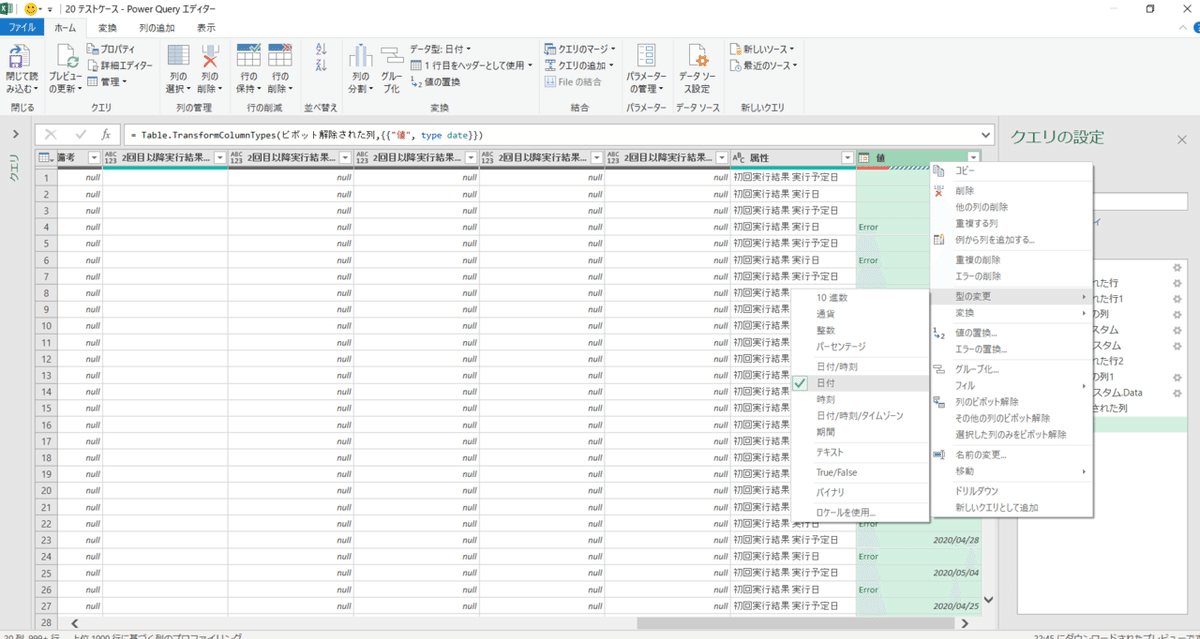Select the checked 日付 (Date) type
This screenshot has height=639, width=1200.
(x=859, y=383)
